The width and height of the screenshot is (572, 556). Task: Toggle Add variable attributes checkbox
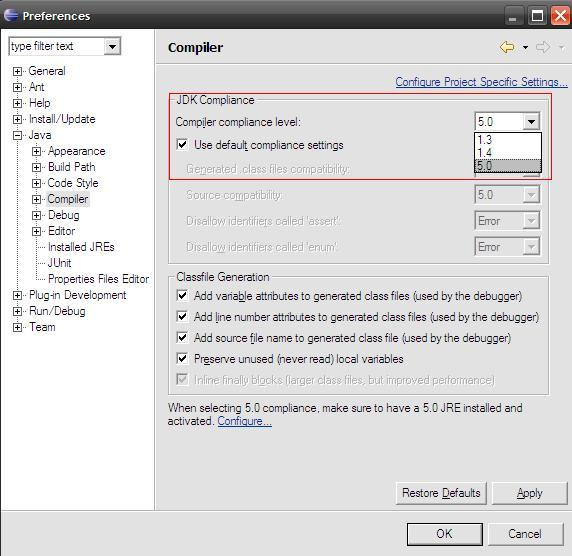[182, 295]
